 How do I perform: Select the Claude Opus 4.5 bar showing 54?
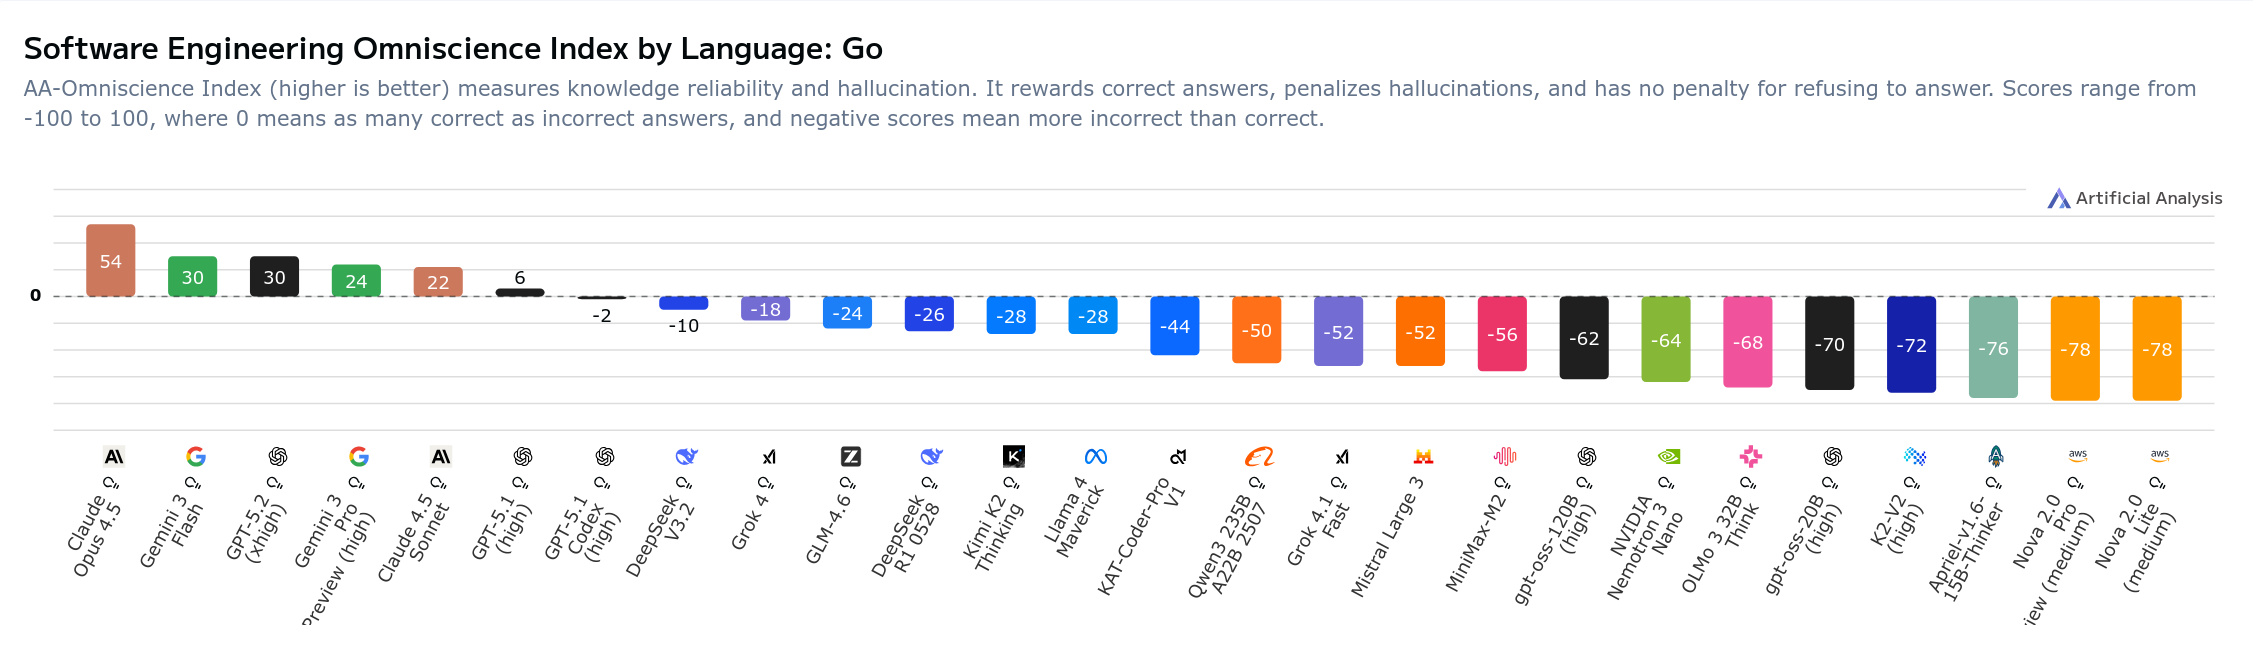pyautogui.click(x=111, y=261)
